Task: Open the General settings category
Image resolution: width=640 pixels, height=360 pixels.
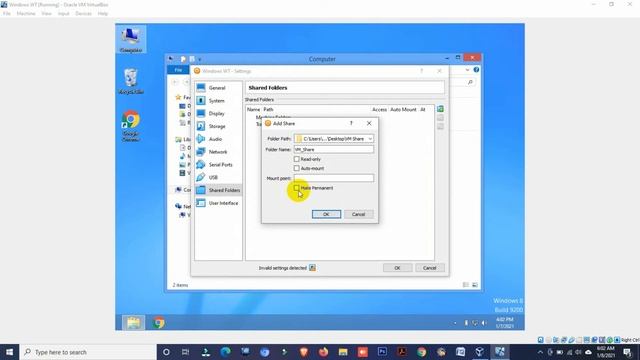Action: (218, 88)
